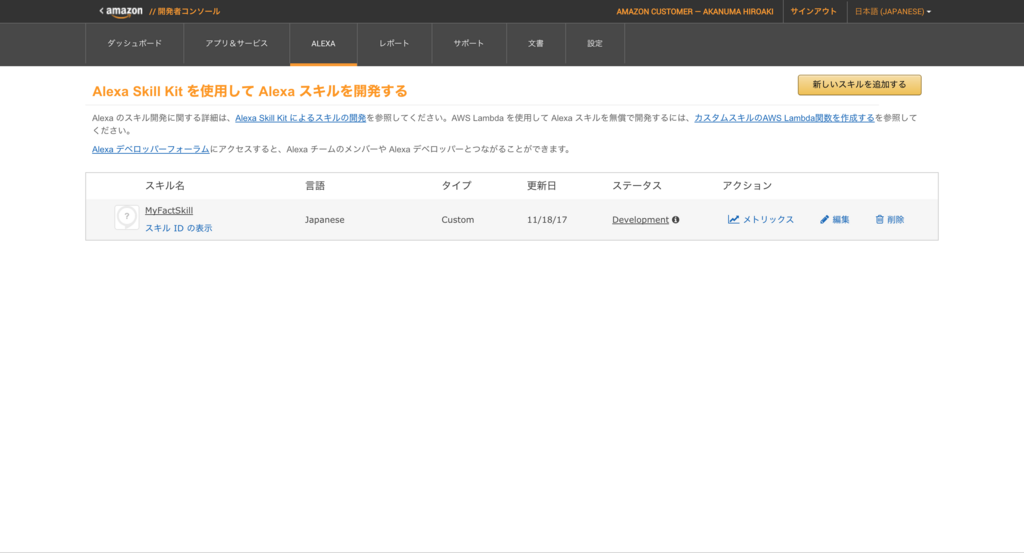Image resolution: width=1024 pixels, height=553 pixels.
Task: Click the タイプ column header
Action: 456,186
